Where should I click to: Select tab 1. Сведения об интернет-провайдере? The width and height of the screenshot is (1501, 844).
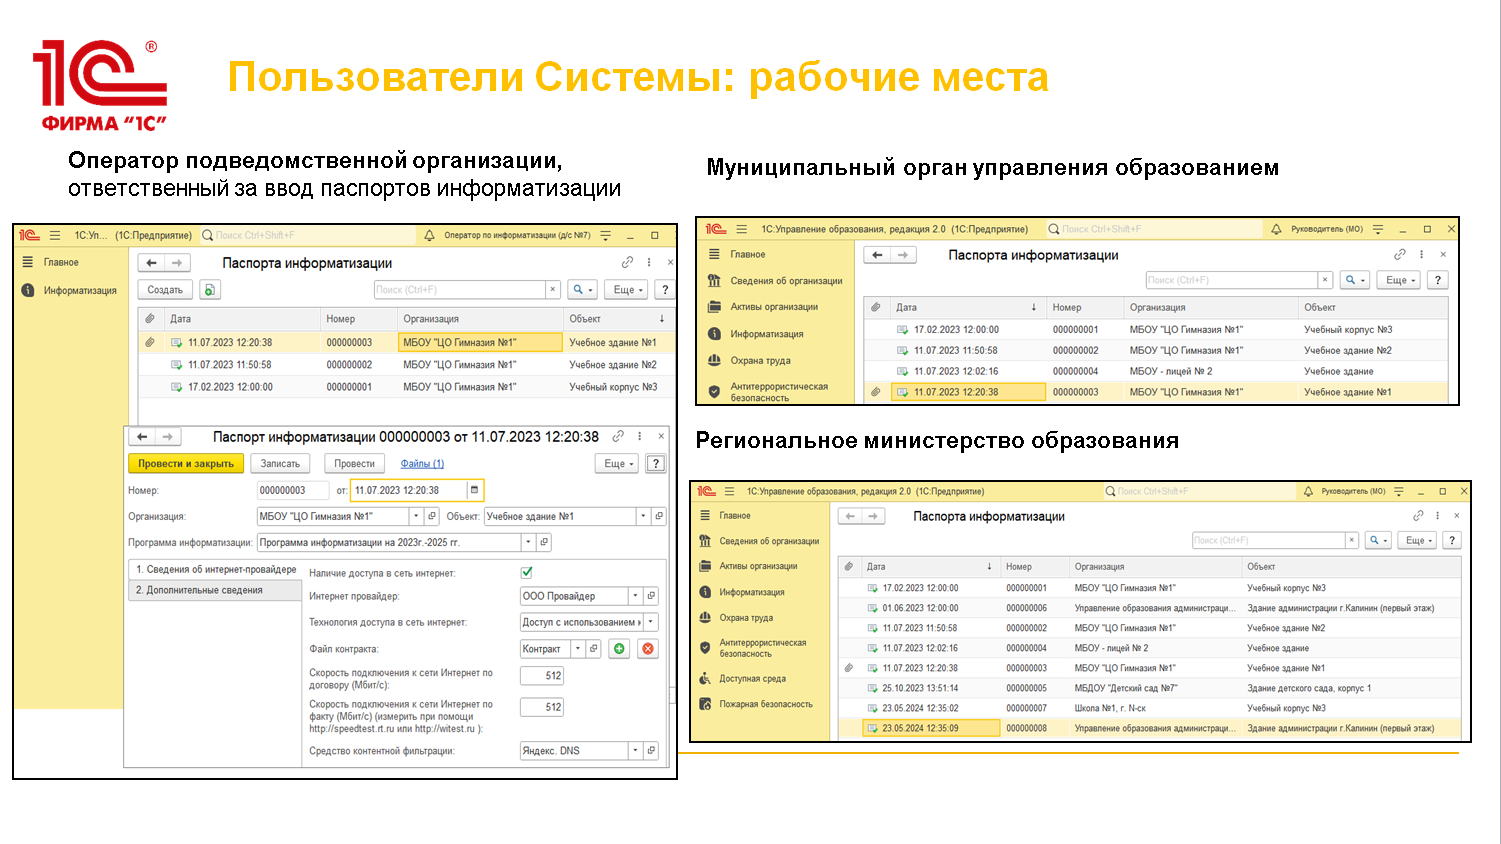click(216, 569)
